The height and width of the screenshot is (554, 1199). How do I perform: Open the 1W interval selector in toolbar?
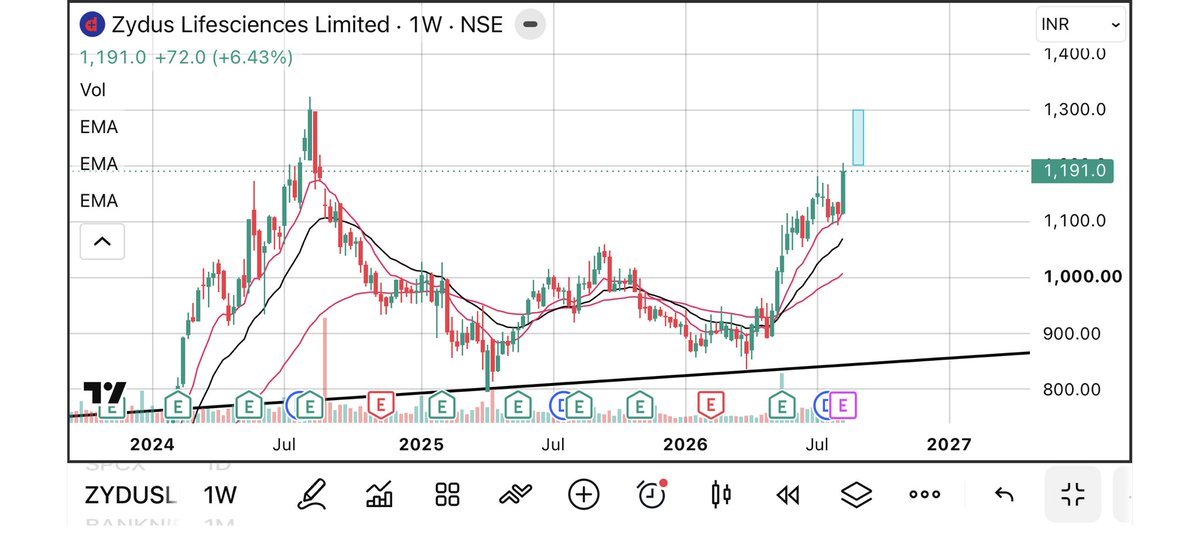pos(219,495)
